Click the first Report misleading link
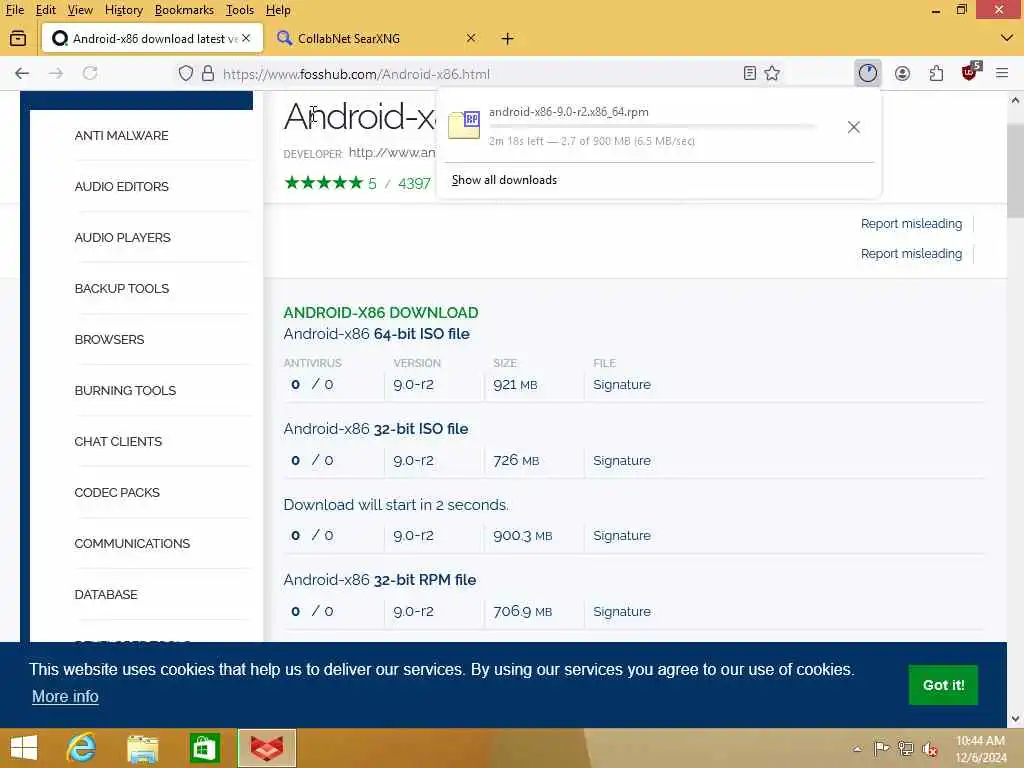The image size is (1024, 768). point(911,224)
